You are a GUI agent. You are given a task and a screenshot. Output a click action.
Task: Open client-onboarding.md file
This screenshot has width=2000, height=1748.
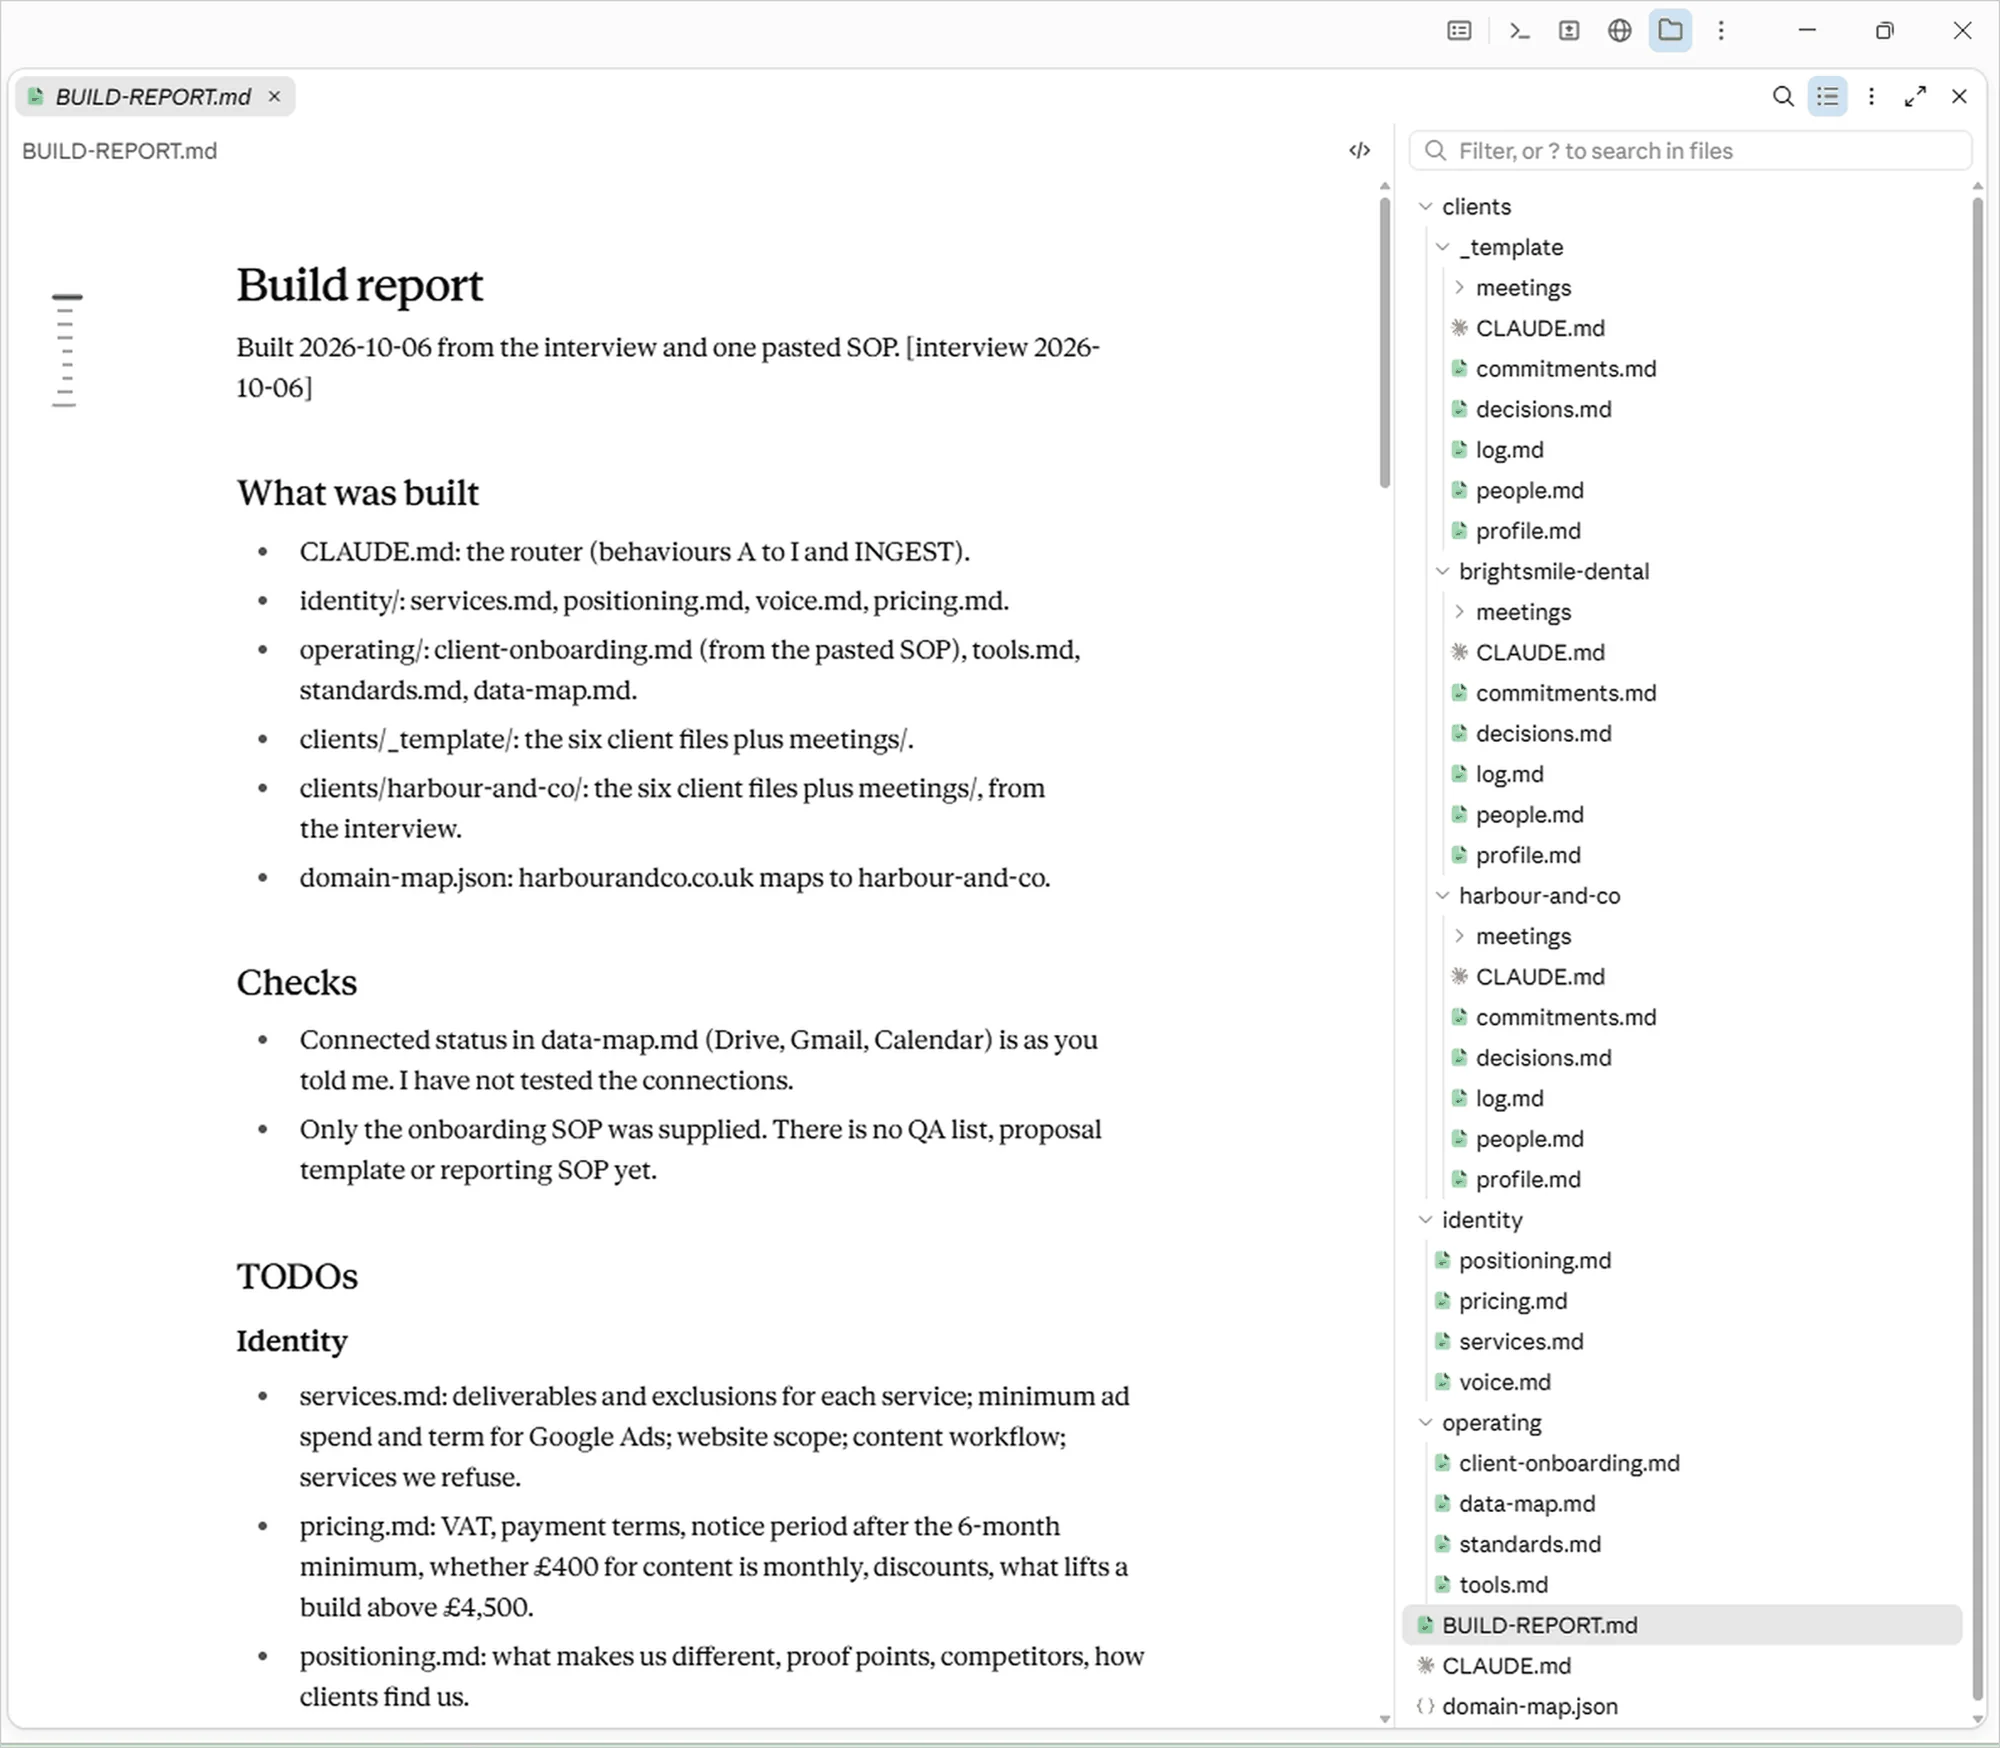point(1569,1463)
